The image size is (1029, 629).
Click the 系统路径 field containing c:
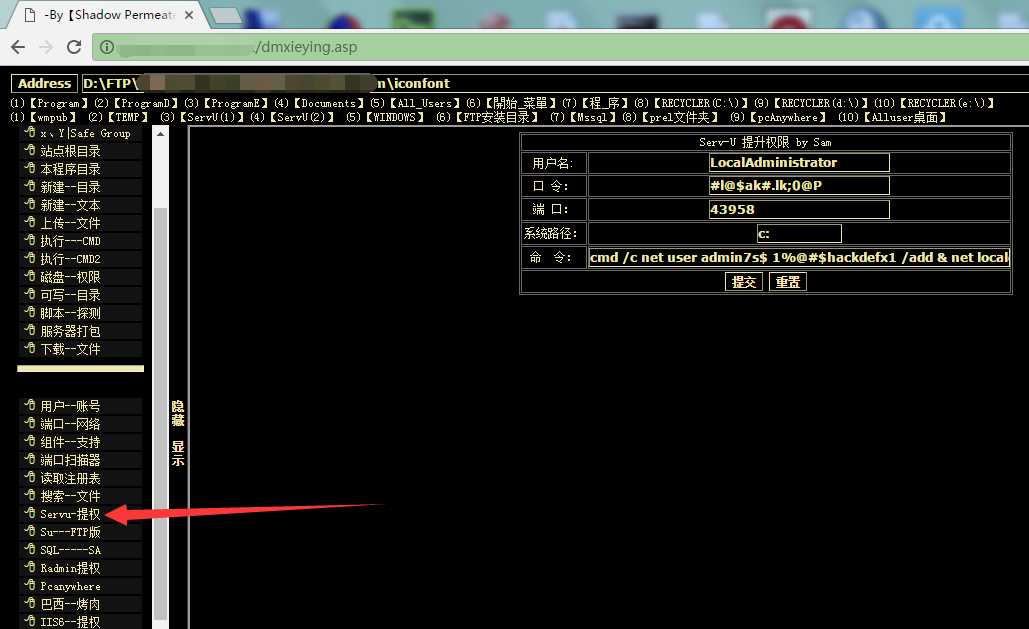pyautogui.click(x=799, y=233)
